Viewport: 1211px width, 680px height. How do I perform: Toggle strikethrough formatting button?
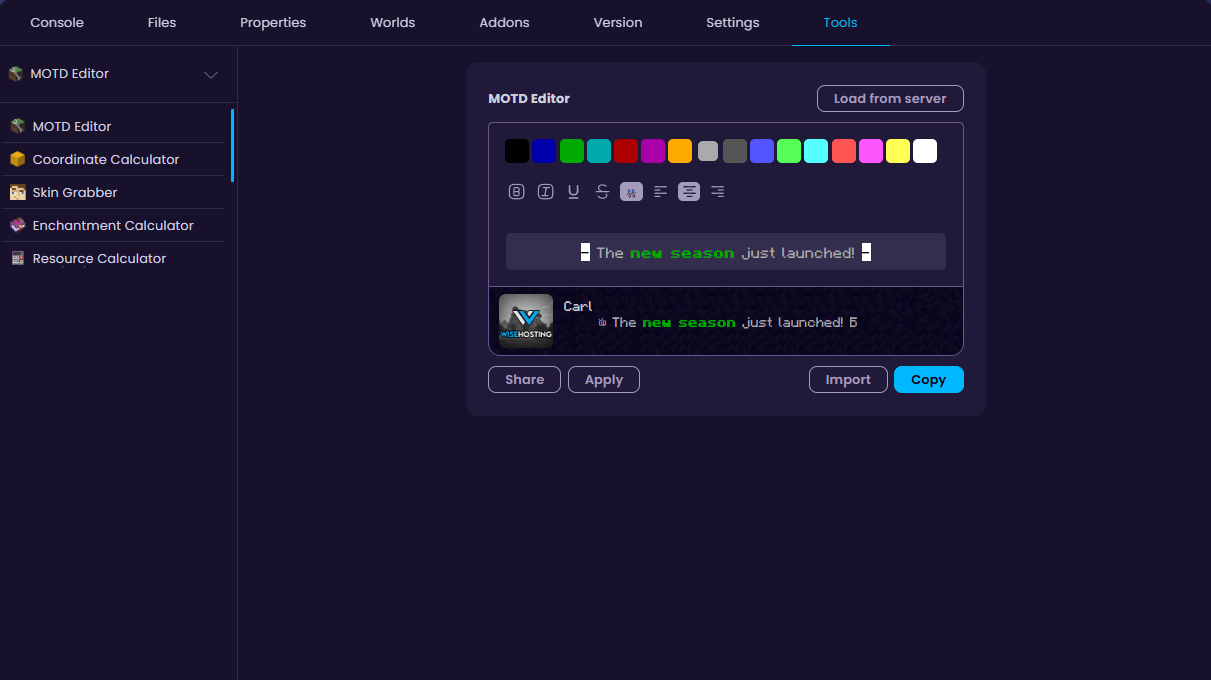point(602,192)
